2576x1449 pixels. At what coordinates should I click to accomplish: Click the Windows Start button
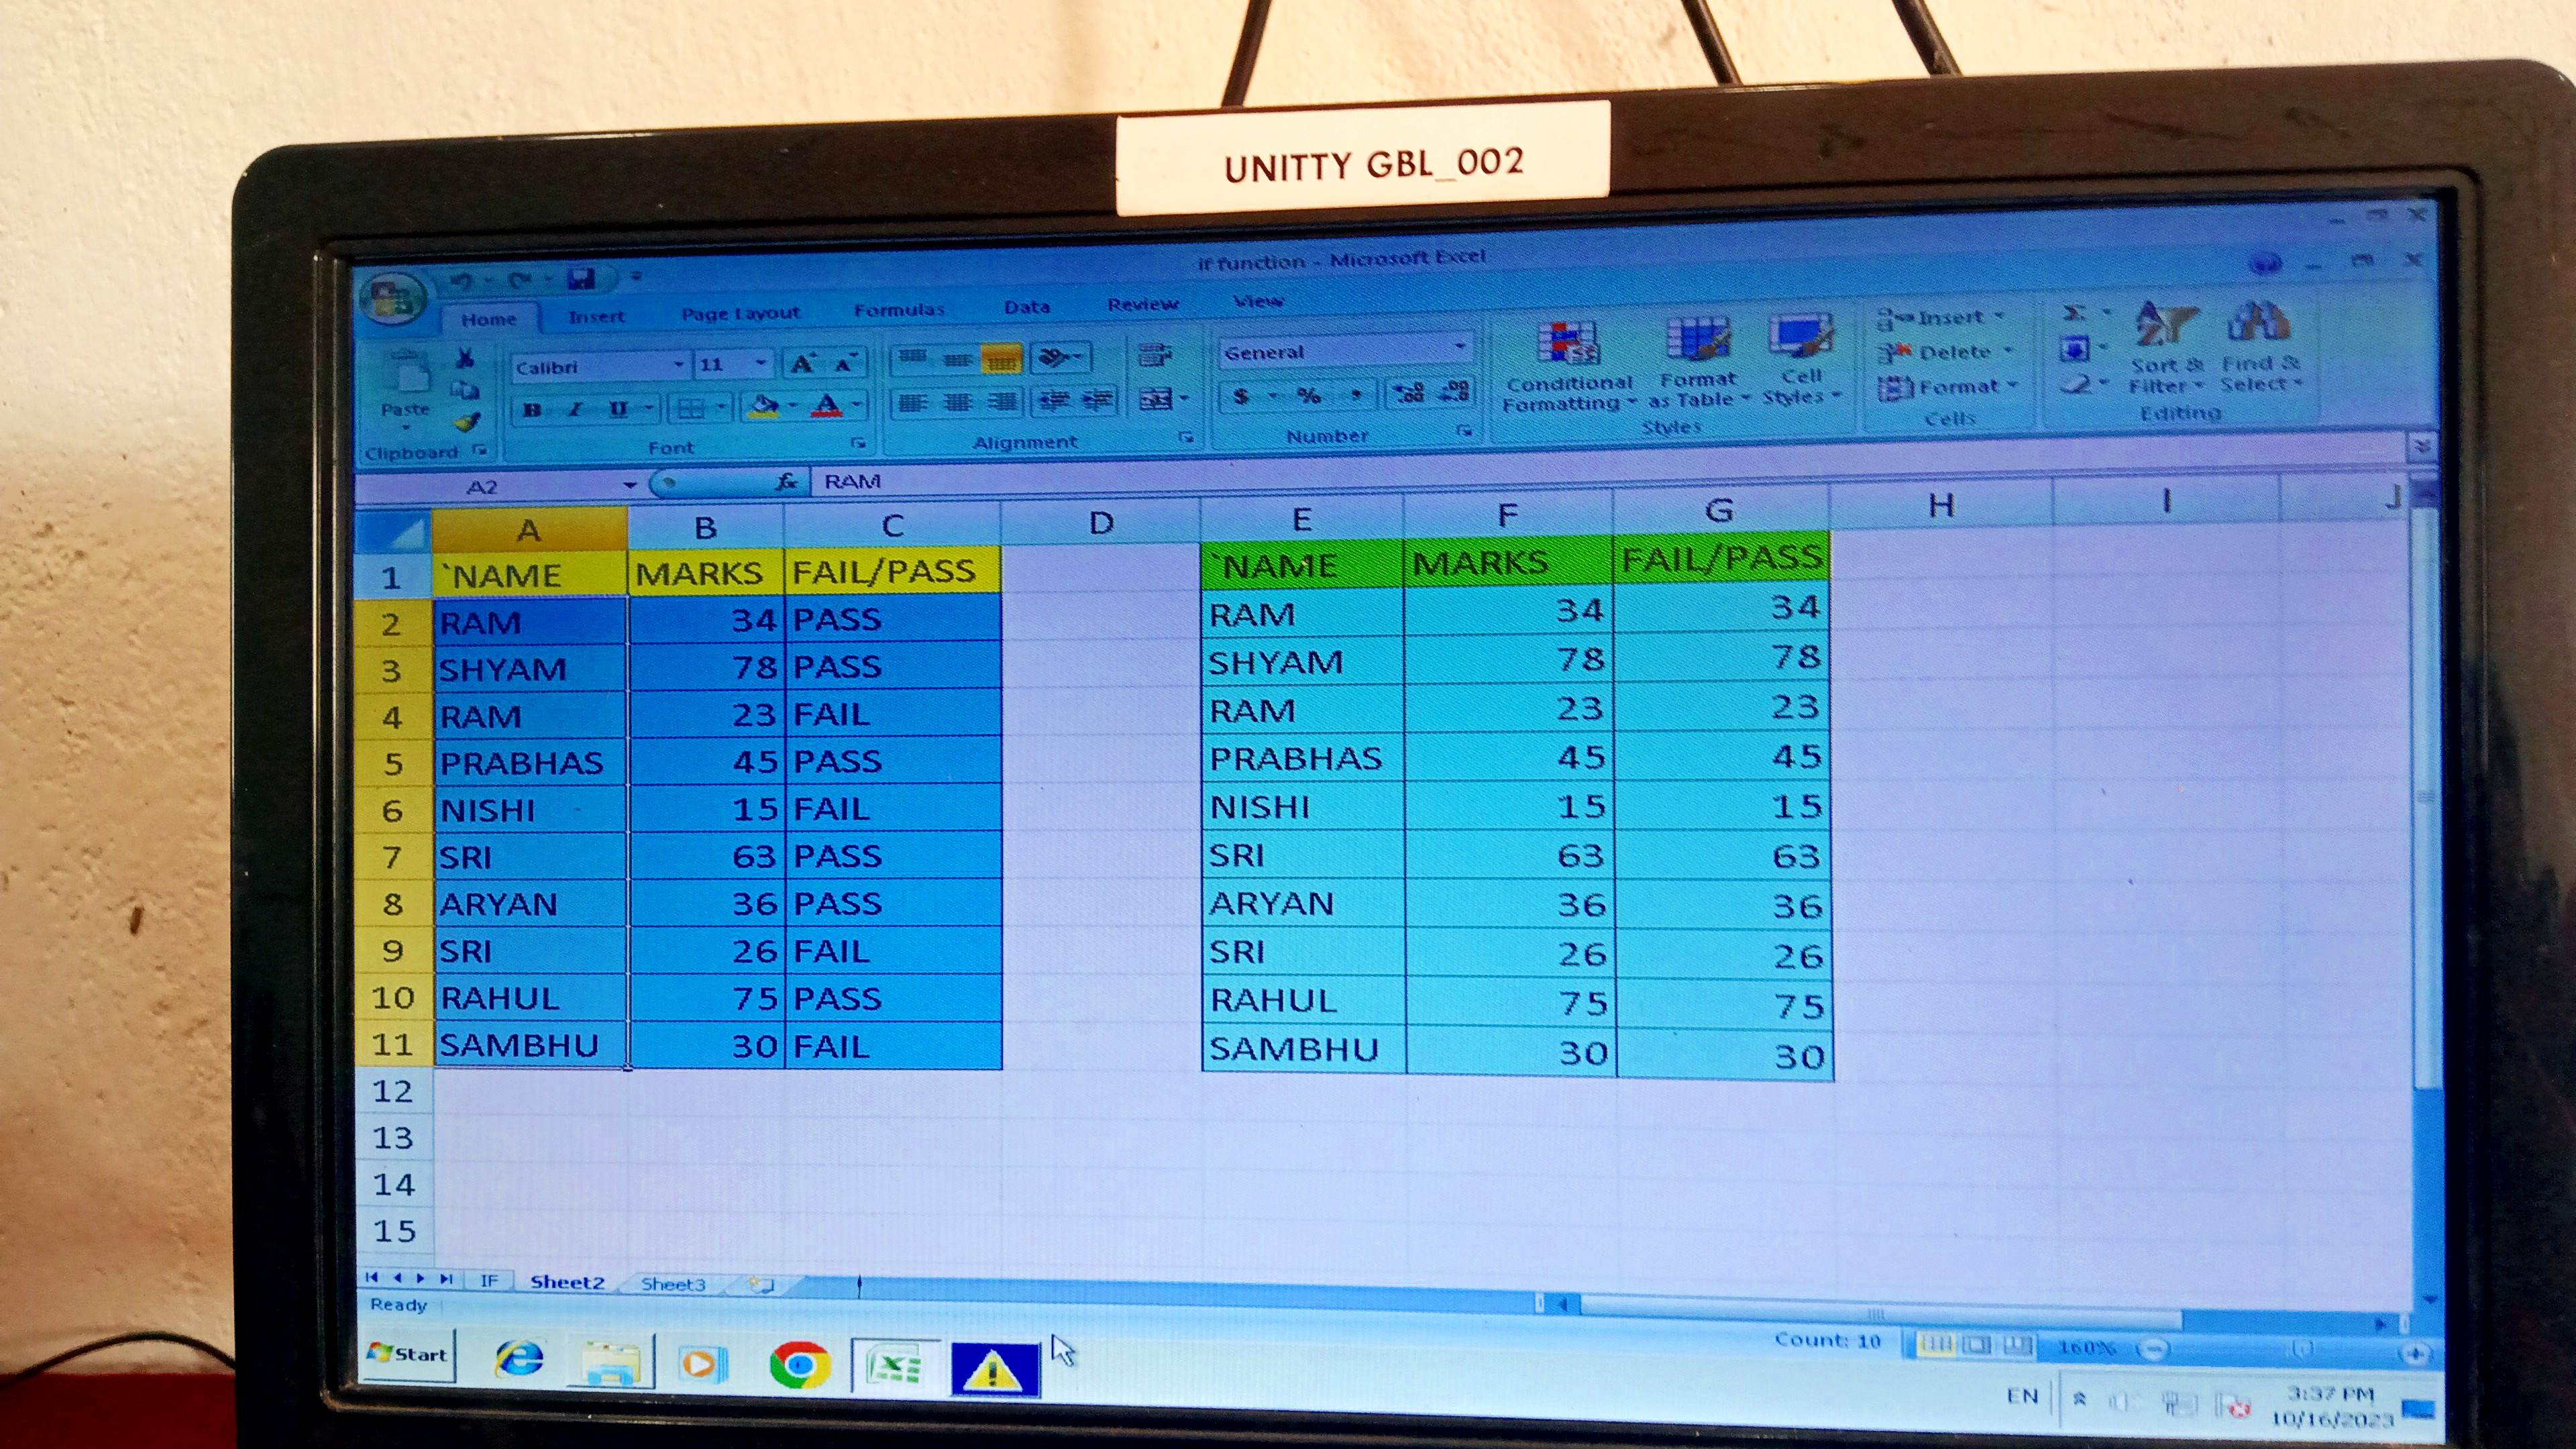408,1354
